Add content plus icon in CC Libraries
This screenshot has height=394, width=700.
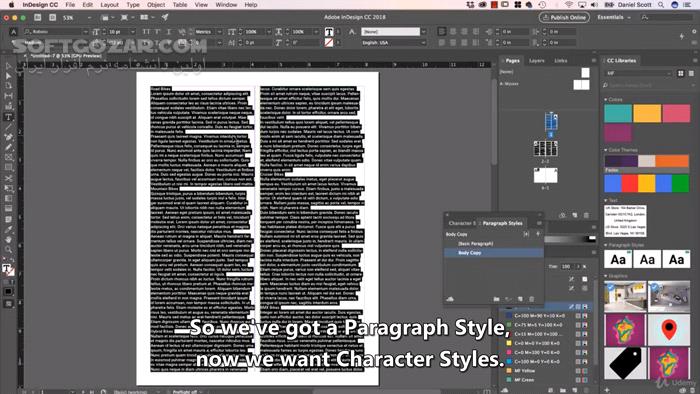(608, 390)
